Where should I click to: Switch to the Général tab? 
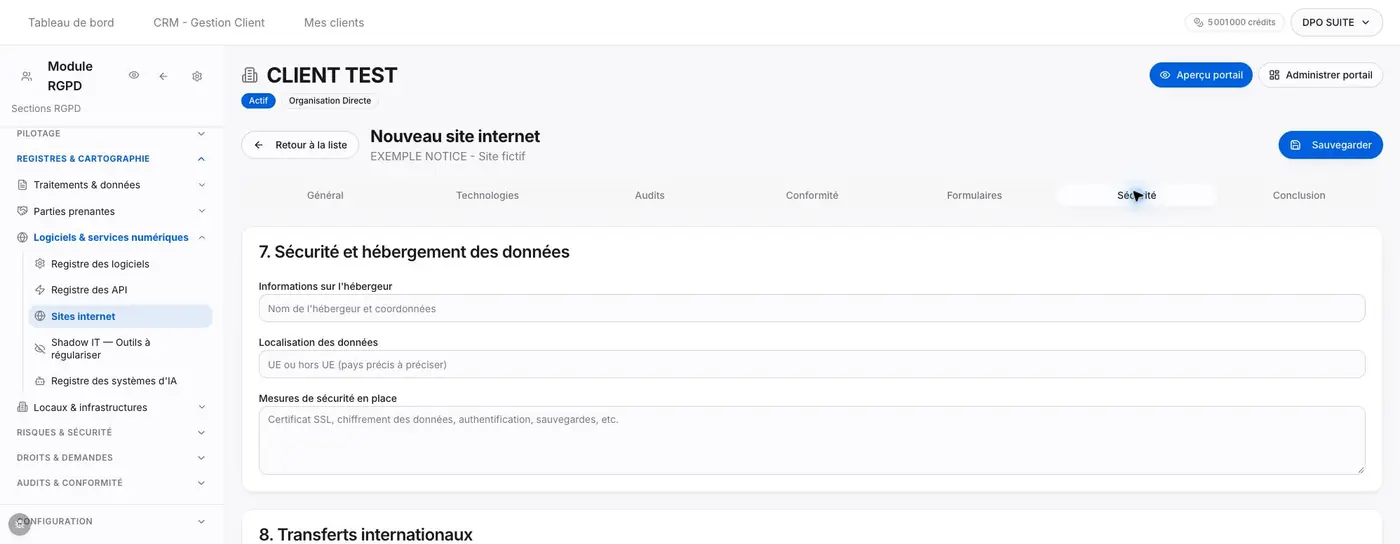(x=325, y=195)
